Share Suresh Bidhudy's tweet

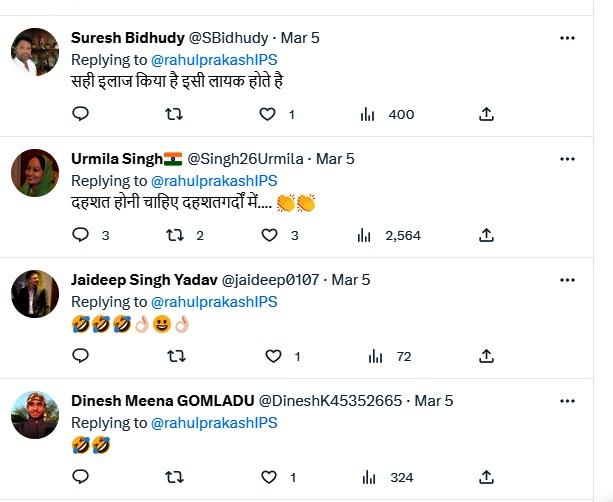click(486, 114)
